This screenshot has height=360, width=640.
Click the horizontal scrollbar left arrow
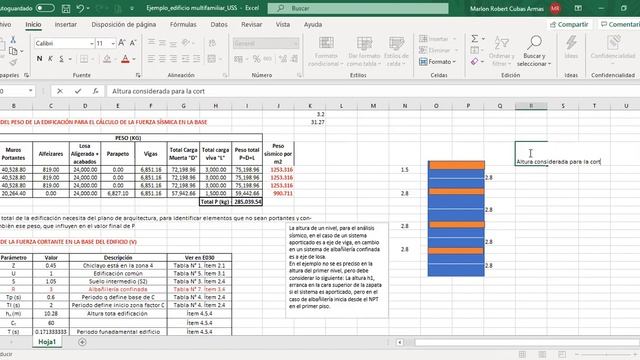400,342
